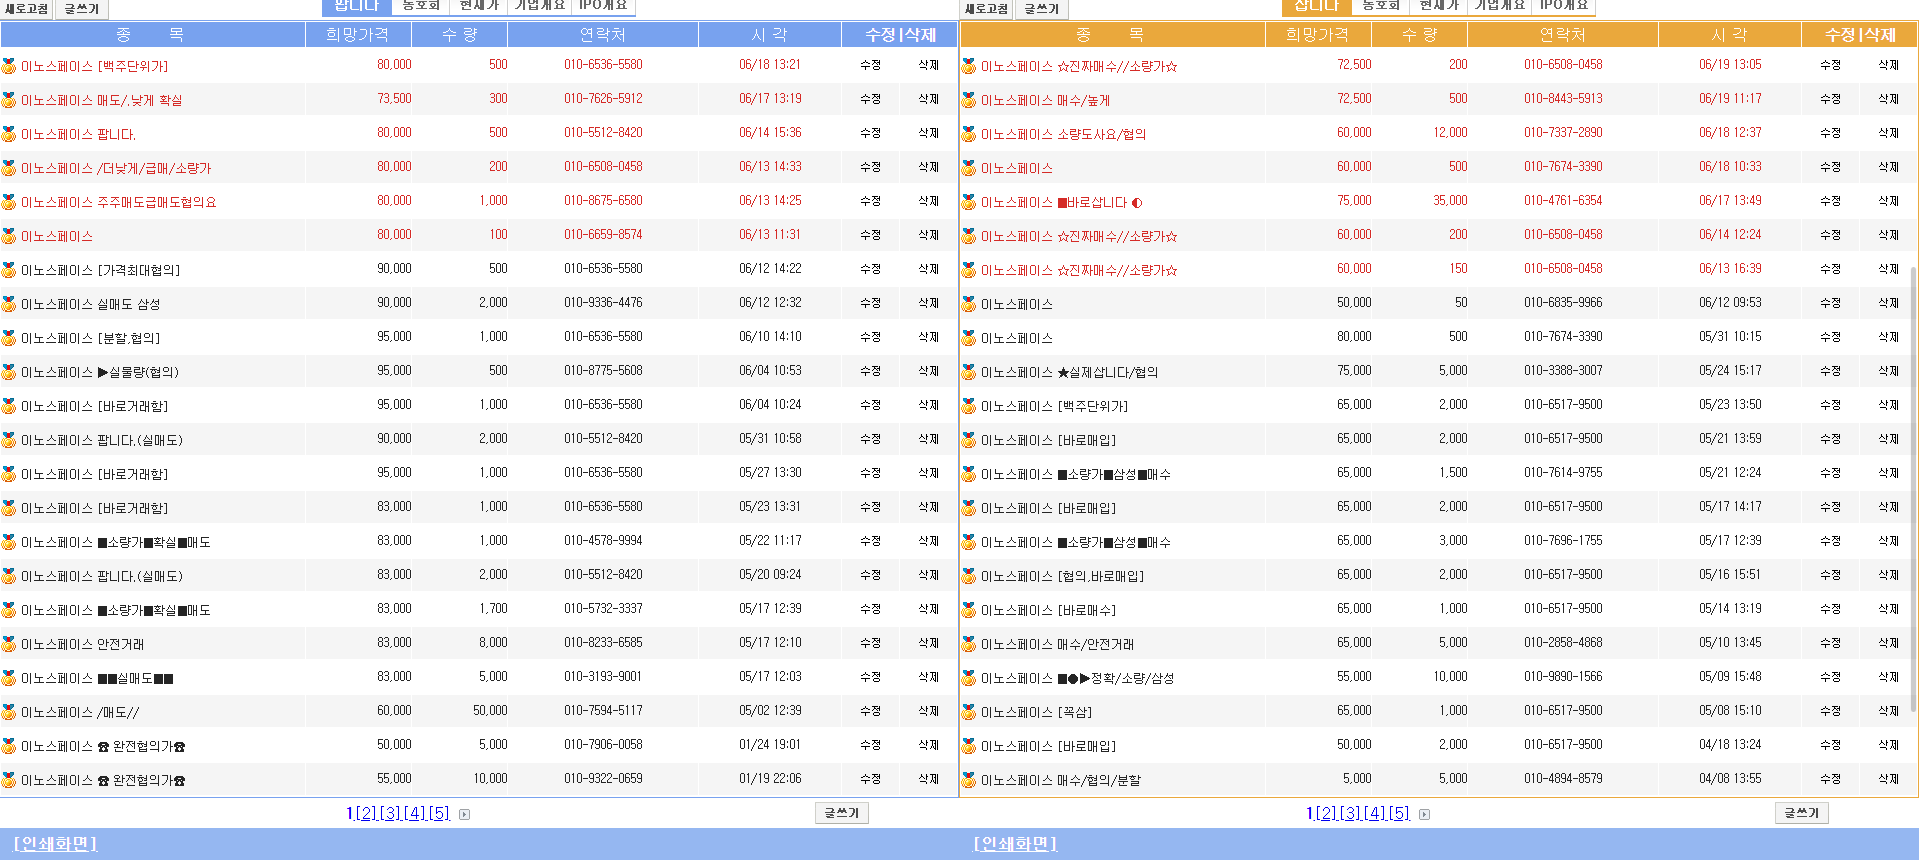Screen dimensions: 1919x865
Task: Open buy listing '이노스페이스 소량도사요/협의'
Action: 1063,134
